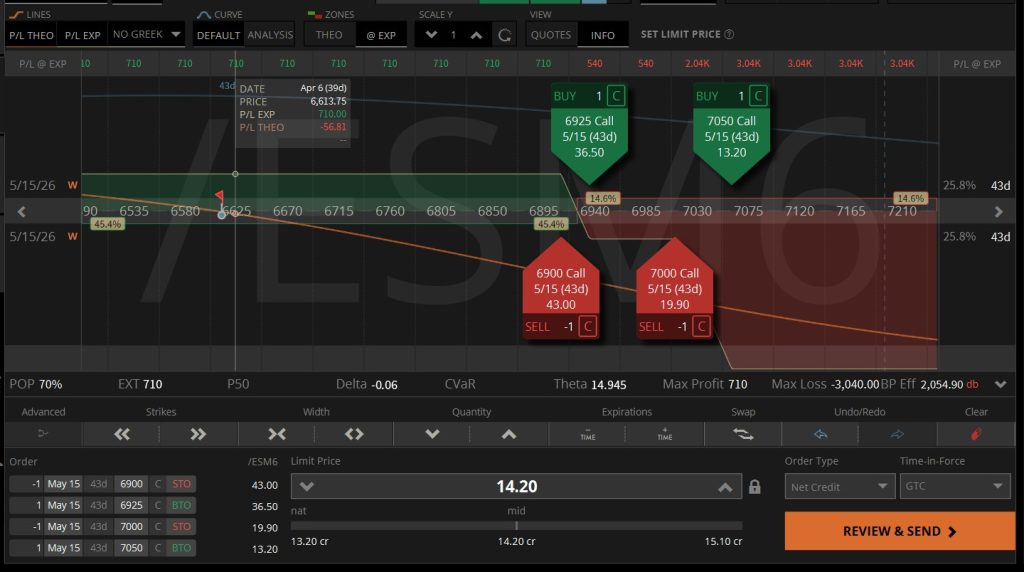The width and height of the screenshot is (1024, 572).
Task: Toggle the limit price lock icon
Action: click(x=754, y=486)
